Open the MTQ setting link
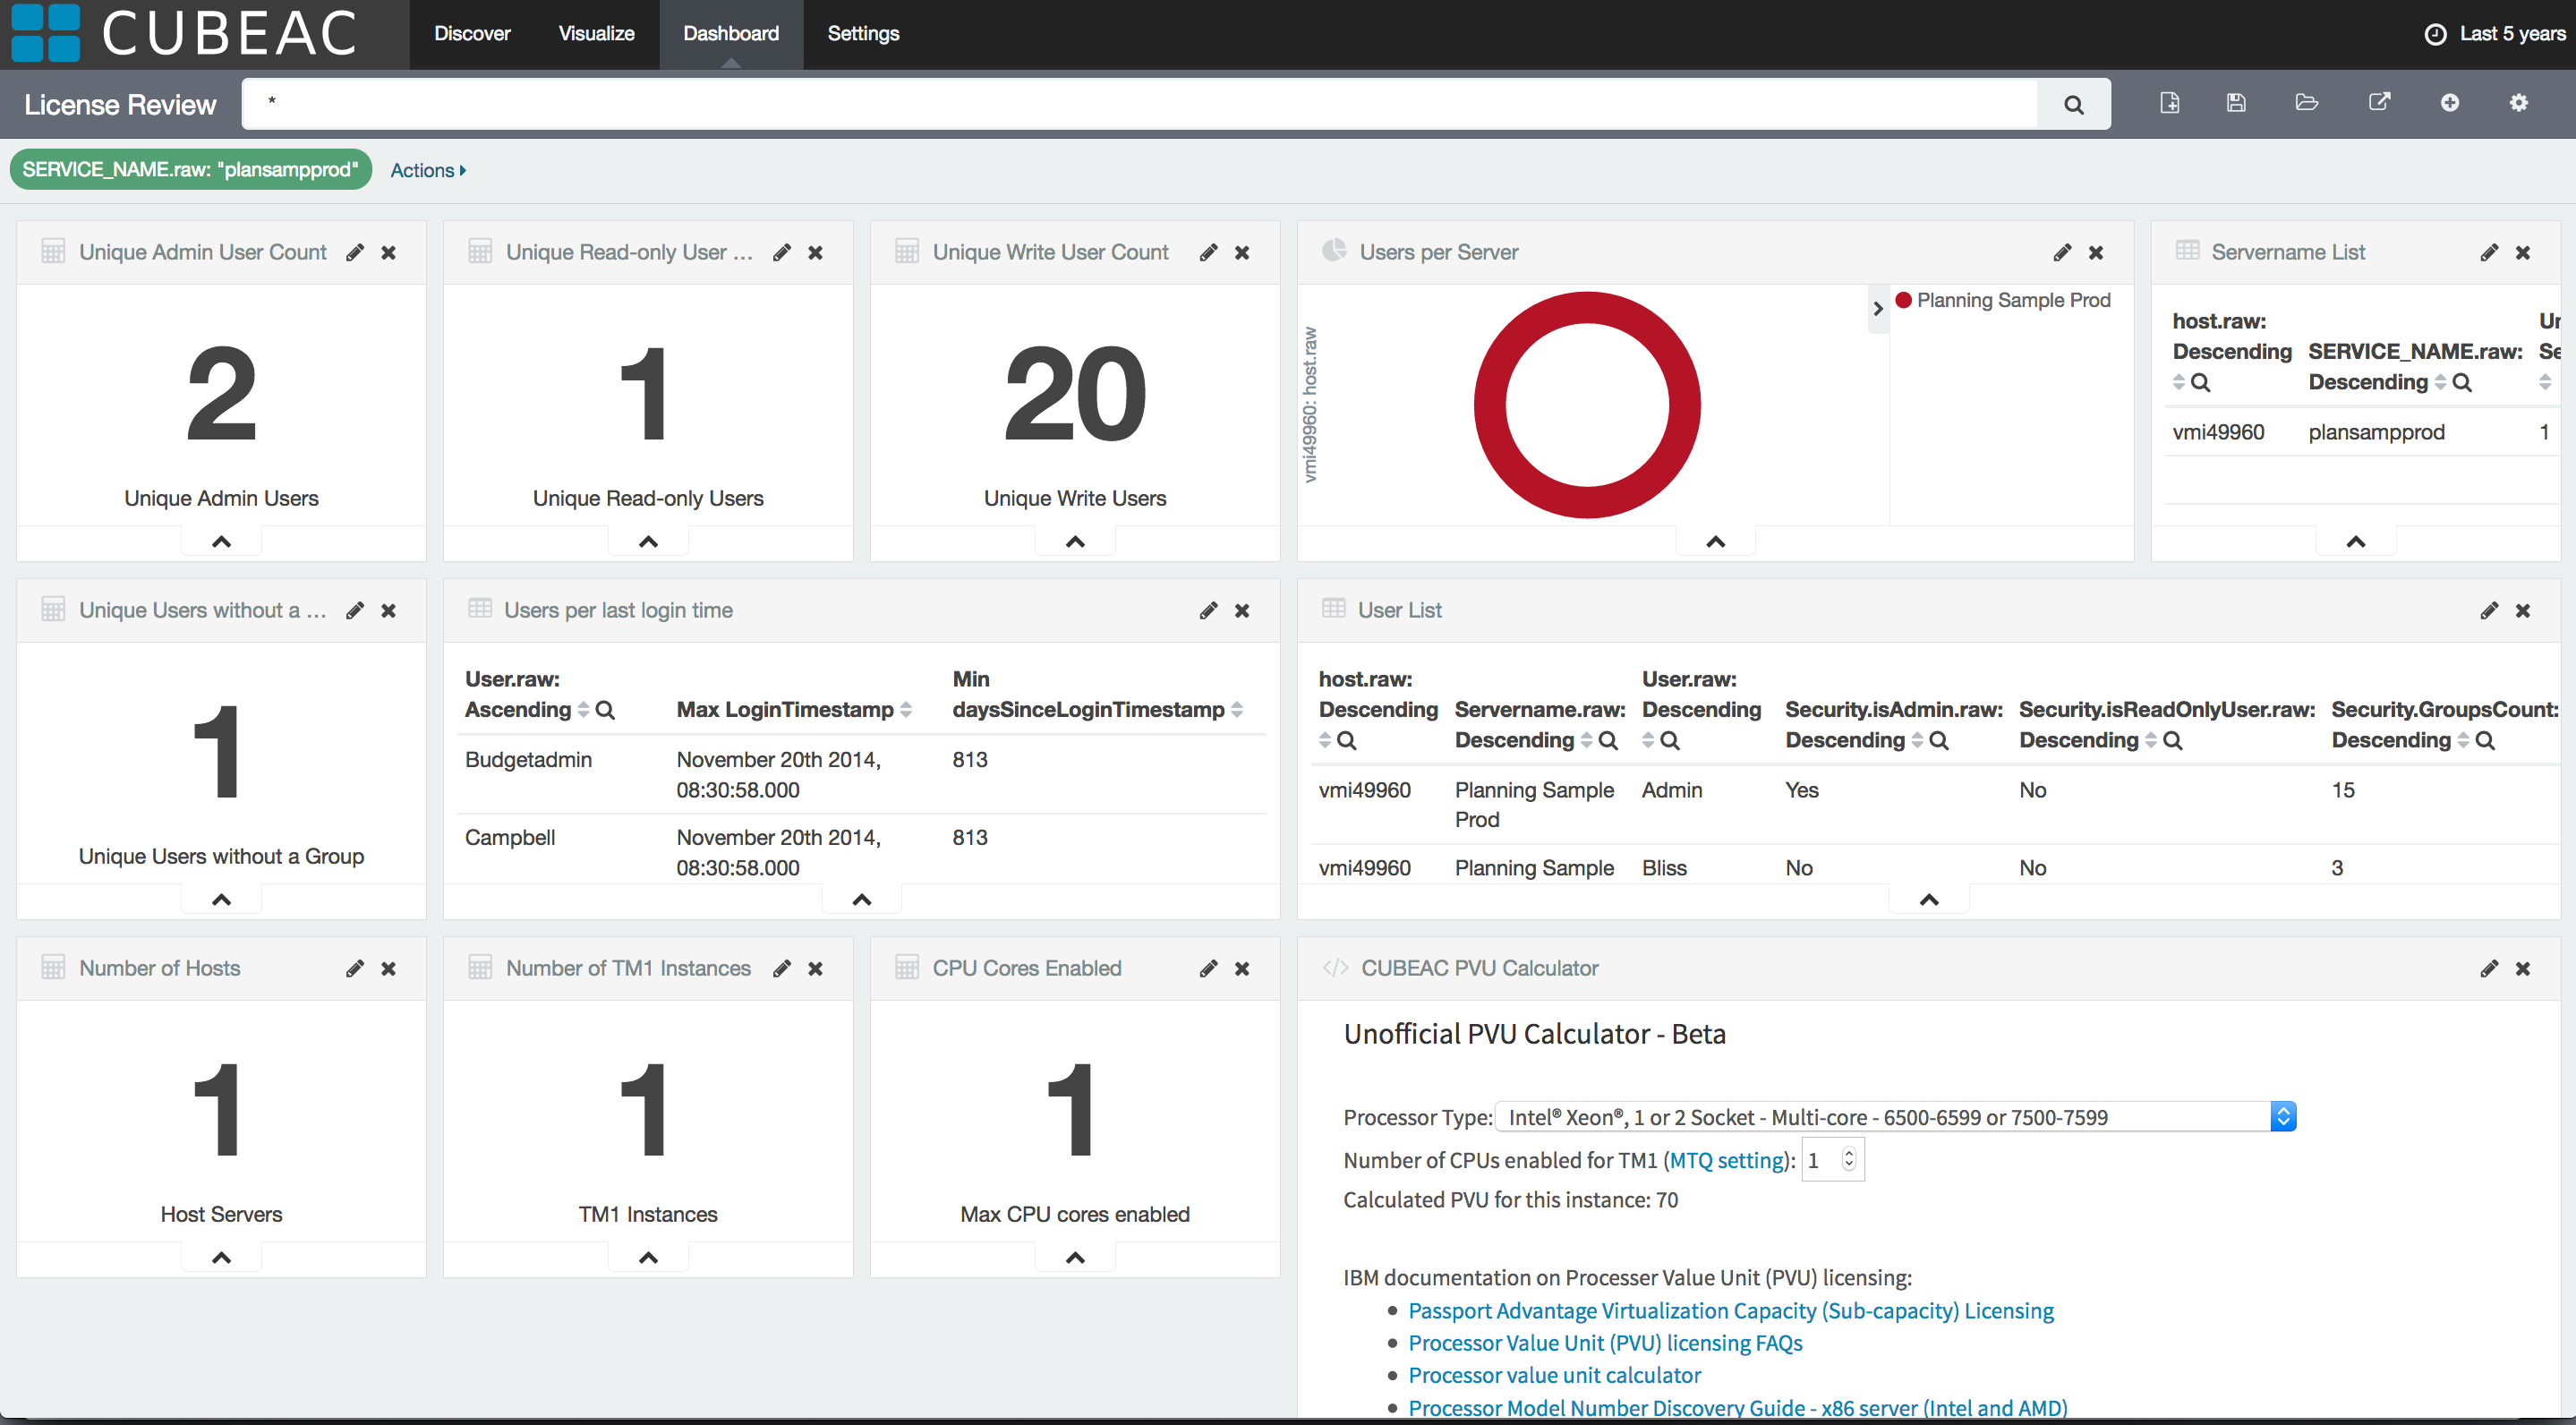Image resolution: width=2576 pixels, height=1425 pixels. [1727, 1160]
